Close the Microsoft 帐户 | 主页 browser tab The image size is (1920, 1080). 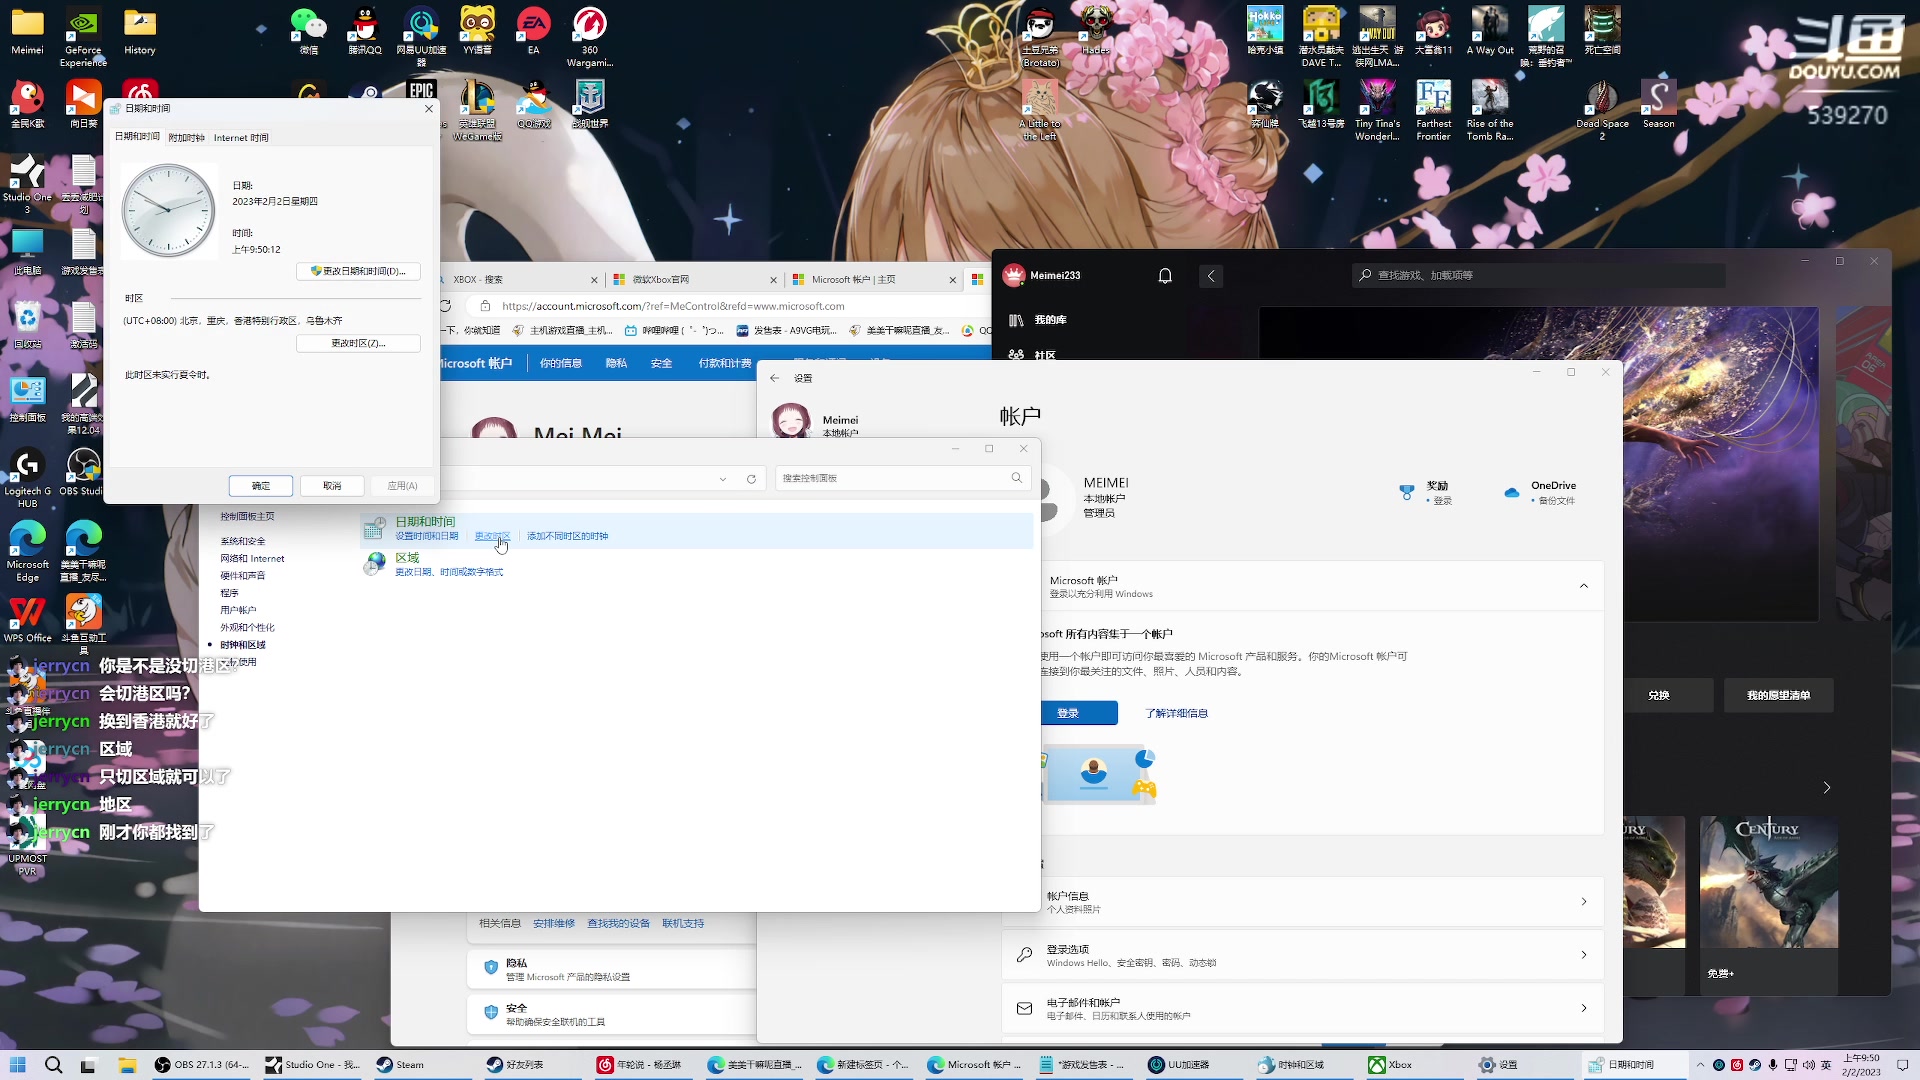[952, 280]
